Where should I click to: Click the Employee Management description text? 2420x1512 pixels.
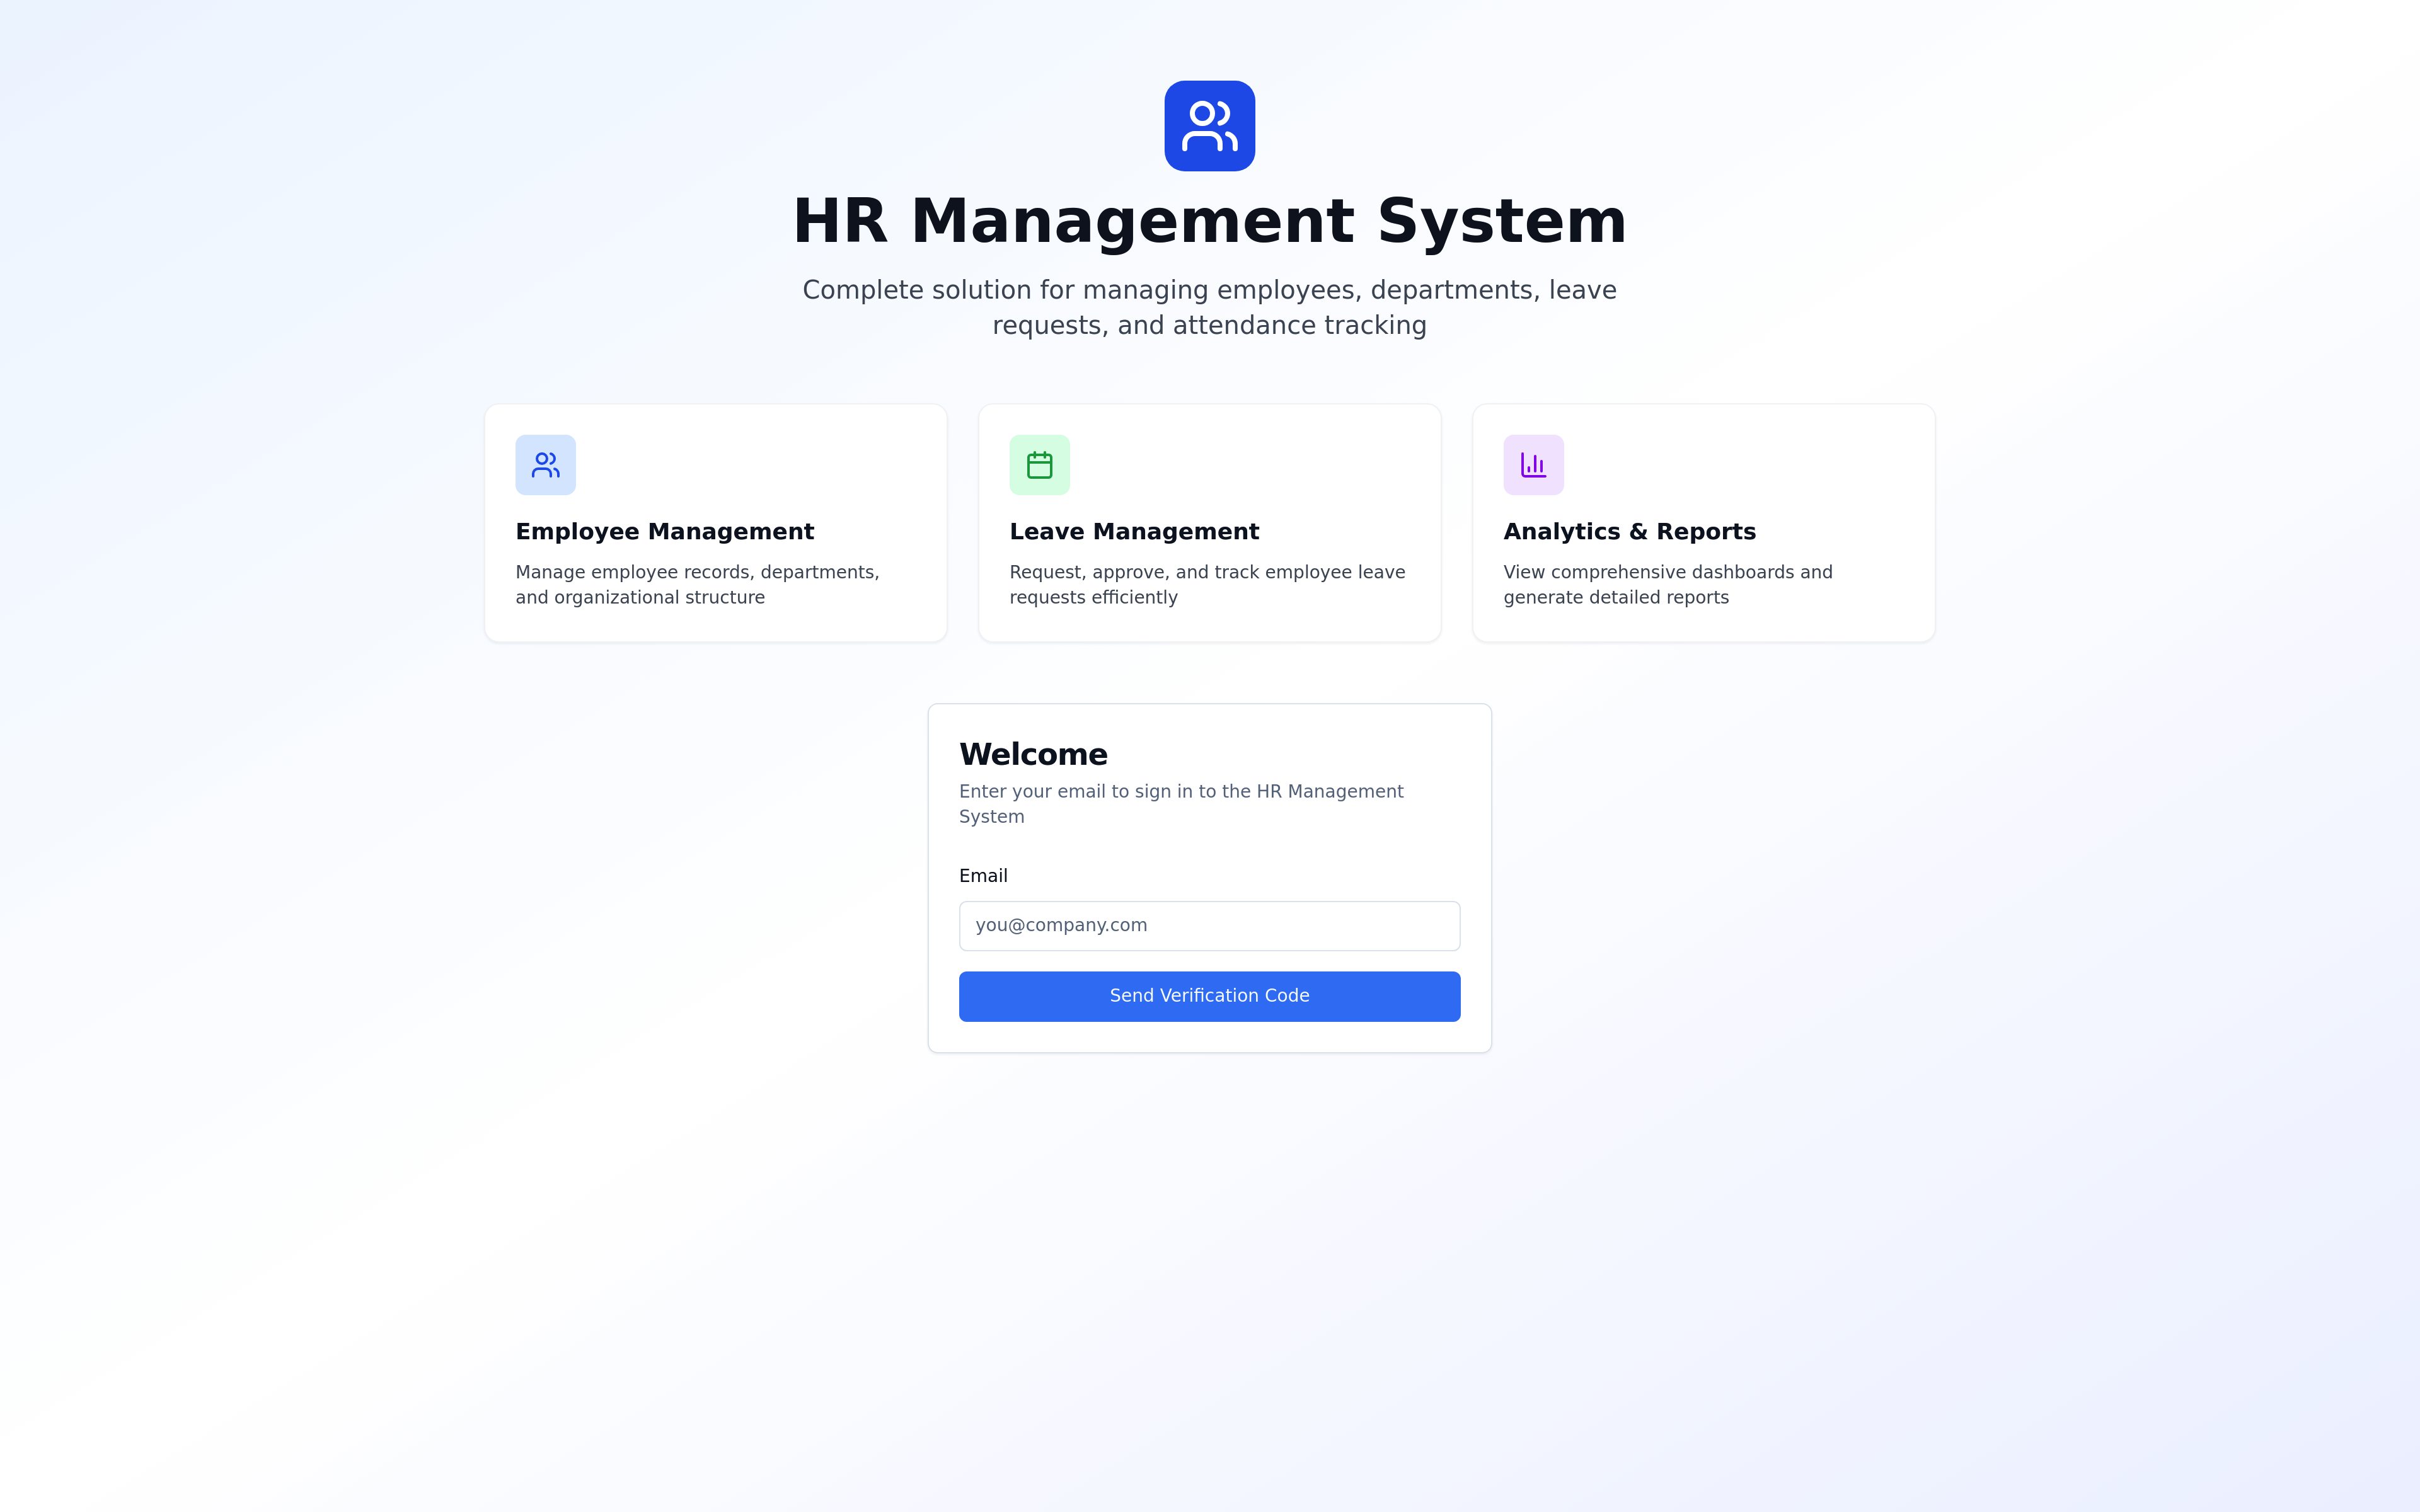pyautogui.click(x=697, y=585)
